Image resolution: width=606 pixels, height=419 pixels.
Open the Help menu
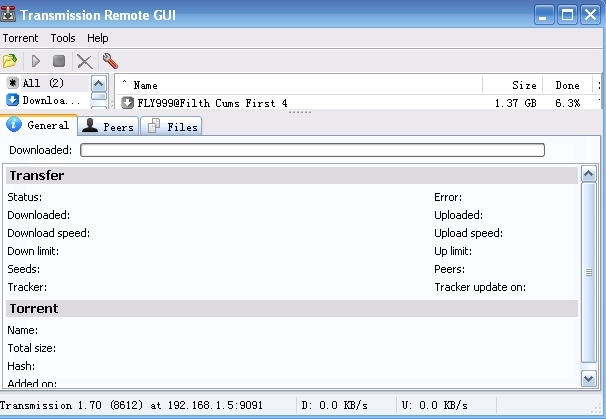(97, 38)
